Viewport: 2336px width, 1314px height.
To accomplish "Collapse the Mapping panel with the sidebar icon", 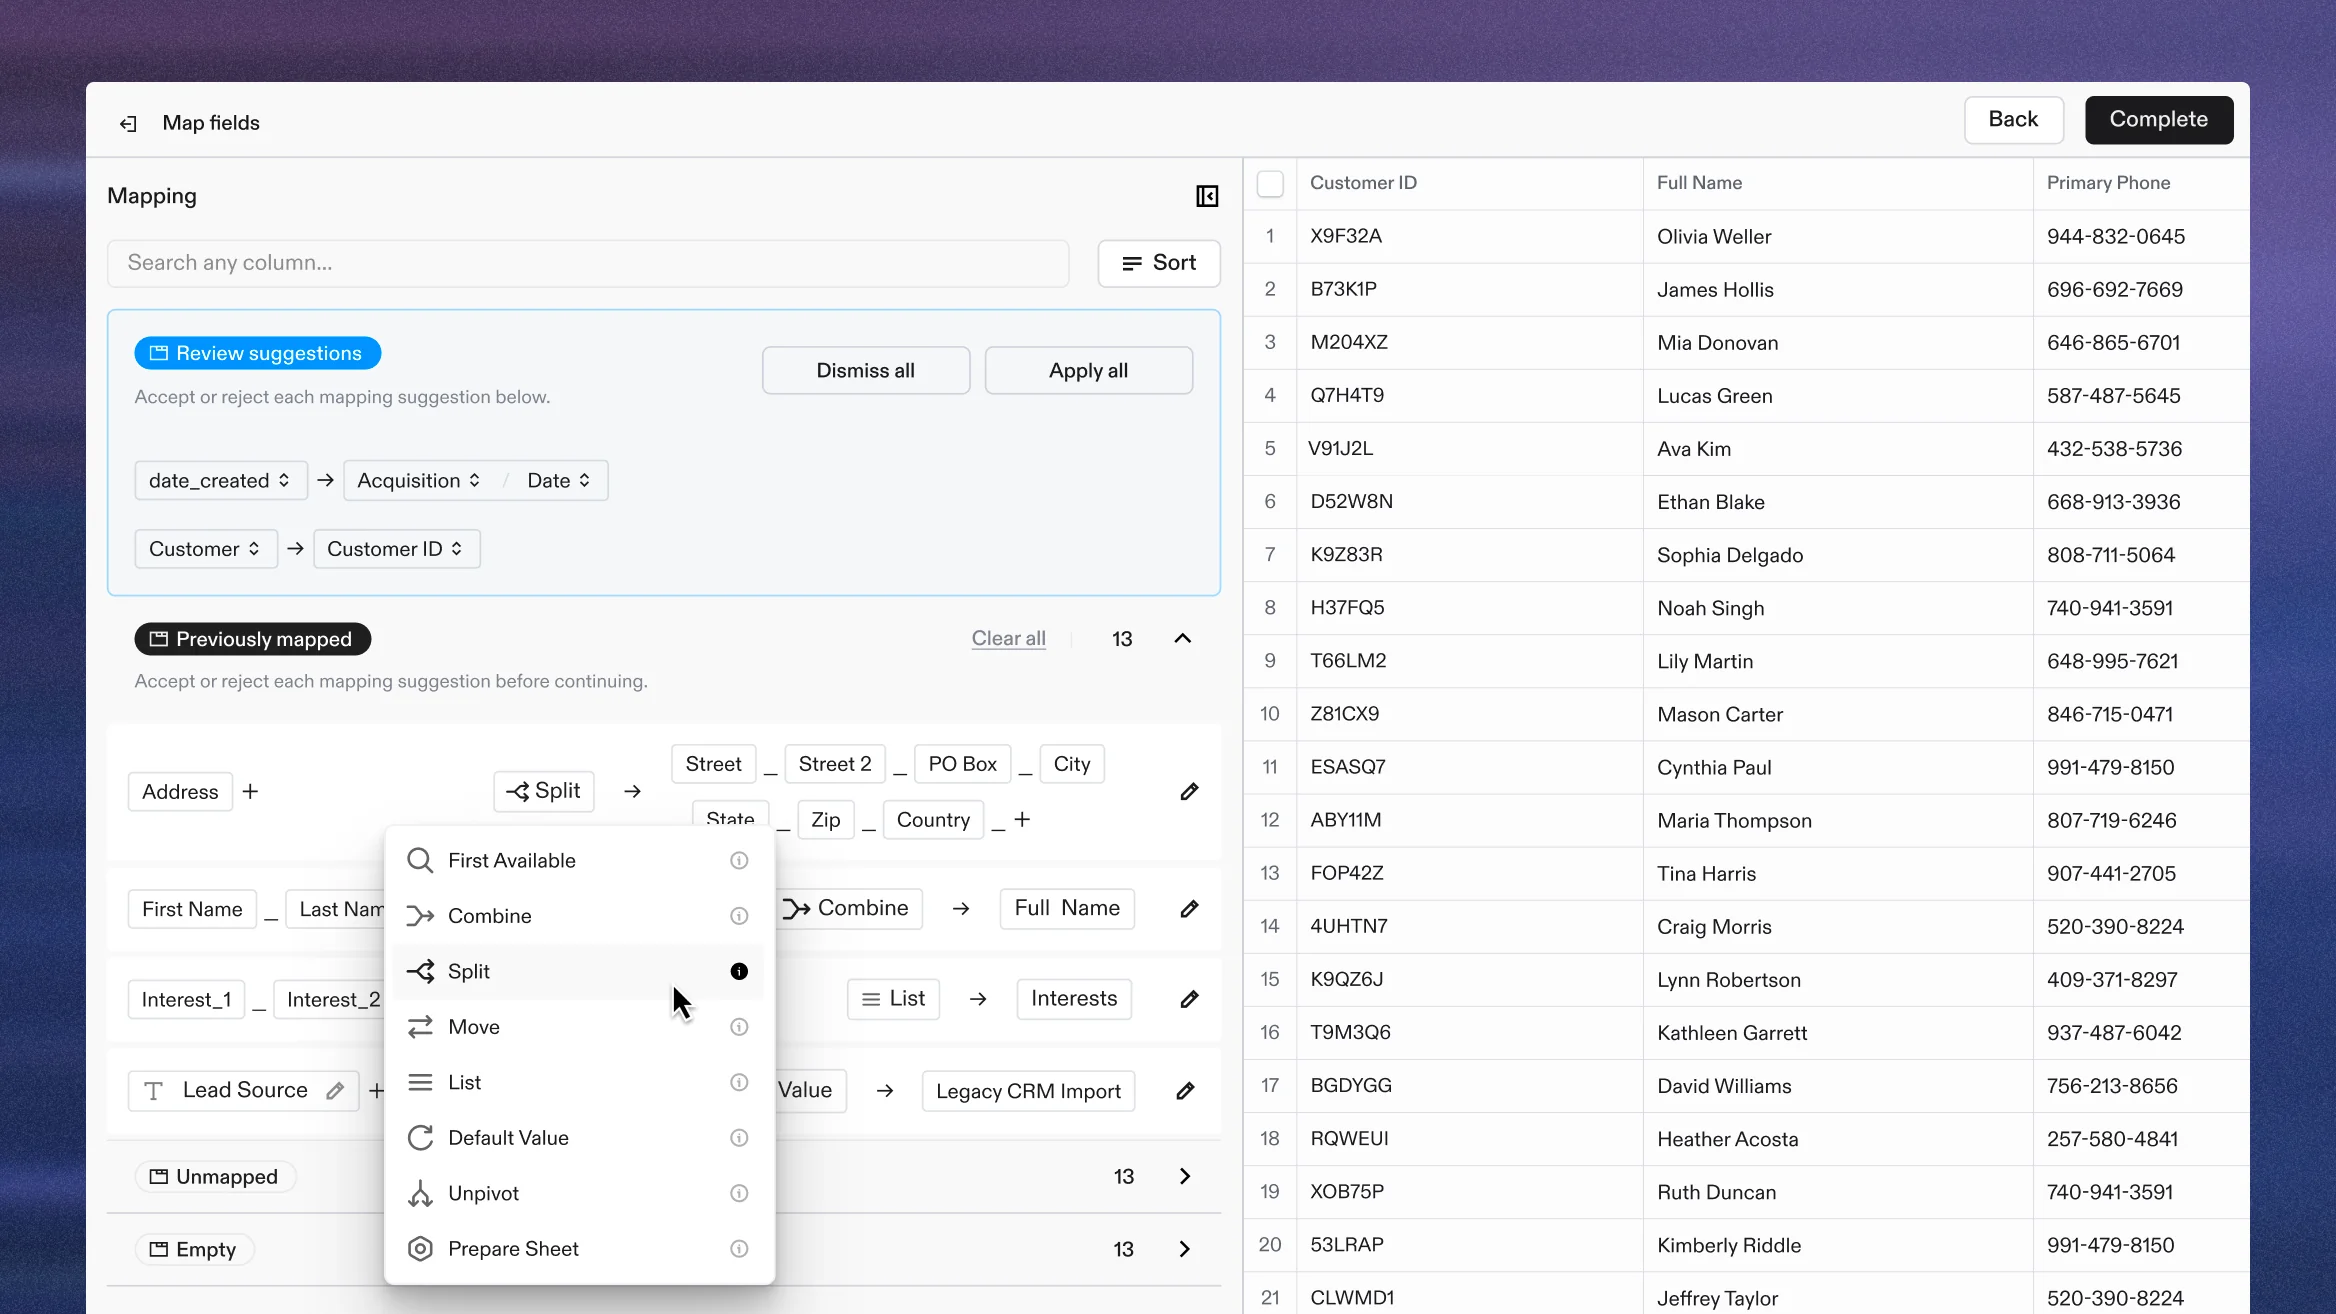I will pyautogui.click(x=1206, y=196).
